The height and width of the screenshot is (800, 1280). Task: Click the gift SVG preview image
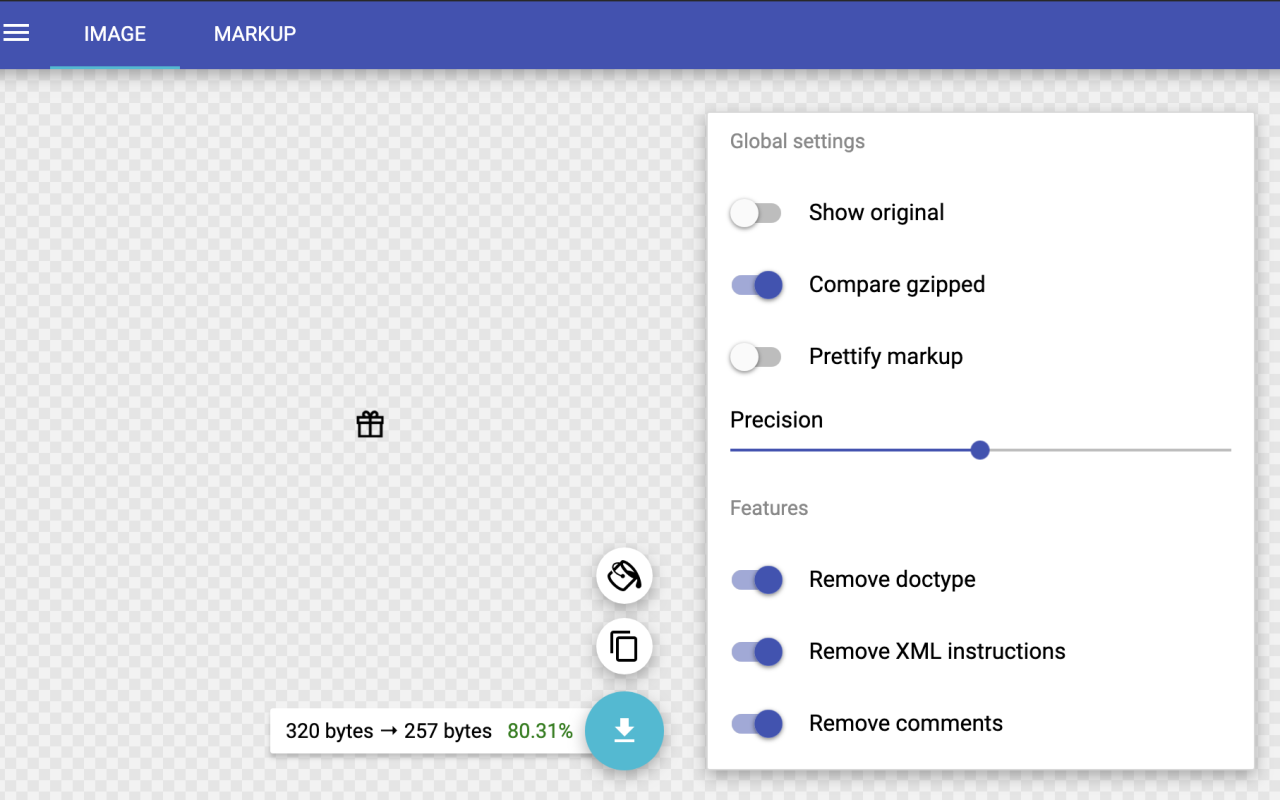click(370, 425)
